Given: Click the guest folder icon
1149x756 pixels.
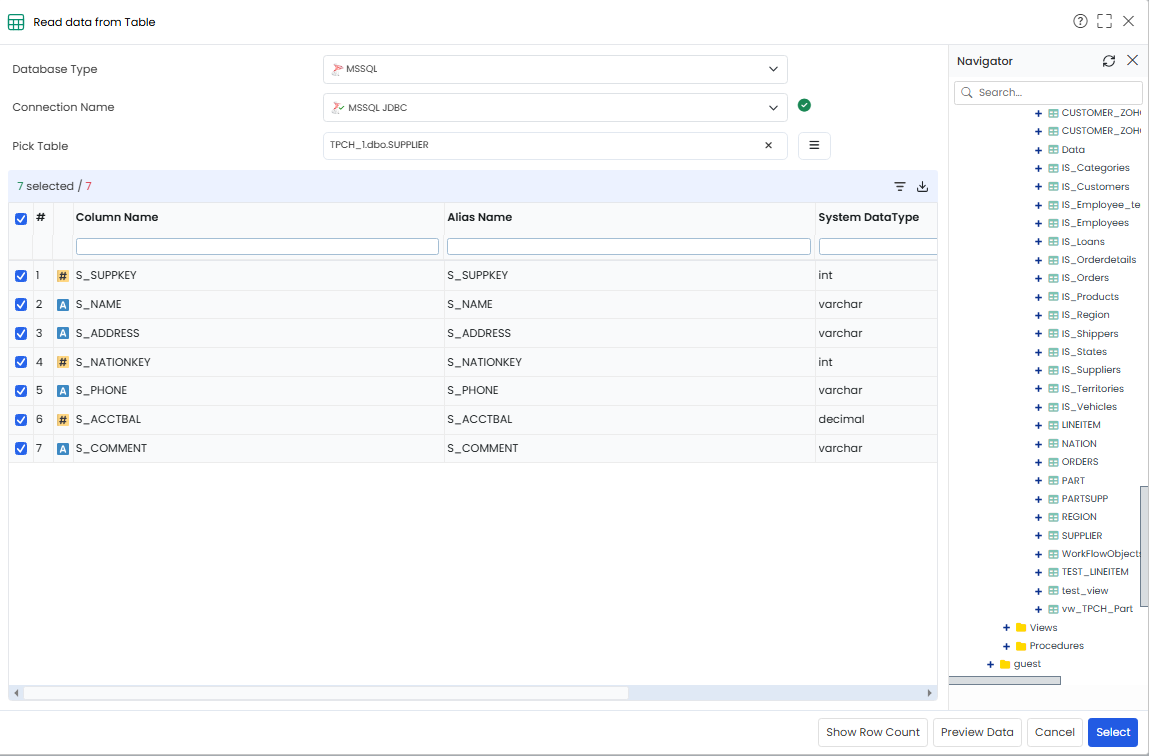Looking at the screenshot, I should tap(1005, 664).
